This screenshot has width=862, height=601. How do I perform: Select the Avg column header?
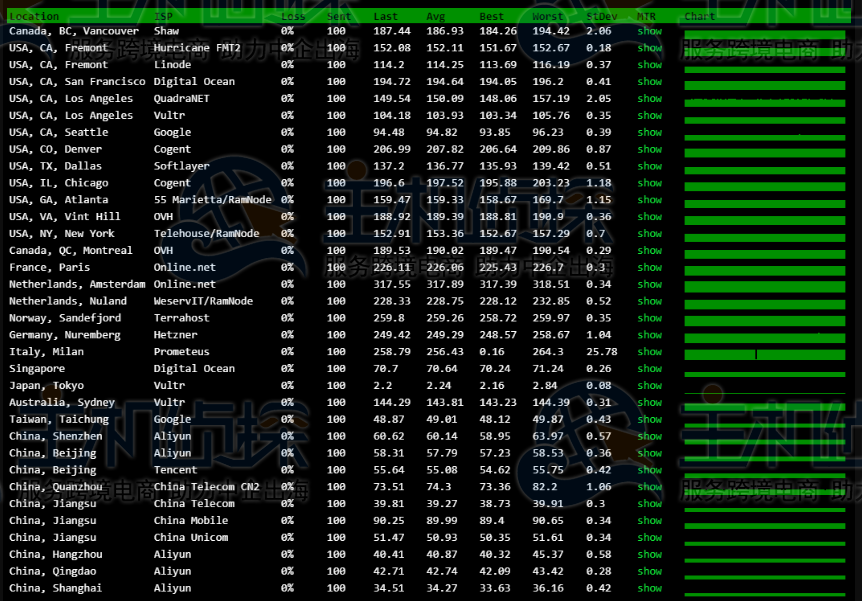coord(437,16)
